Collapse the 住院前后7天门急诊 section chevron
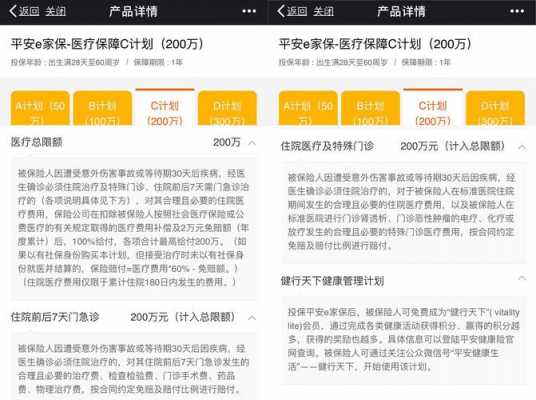The height and width of the screenshot is (400, 536). (252, 318)
